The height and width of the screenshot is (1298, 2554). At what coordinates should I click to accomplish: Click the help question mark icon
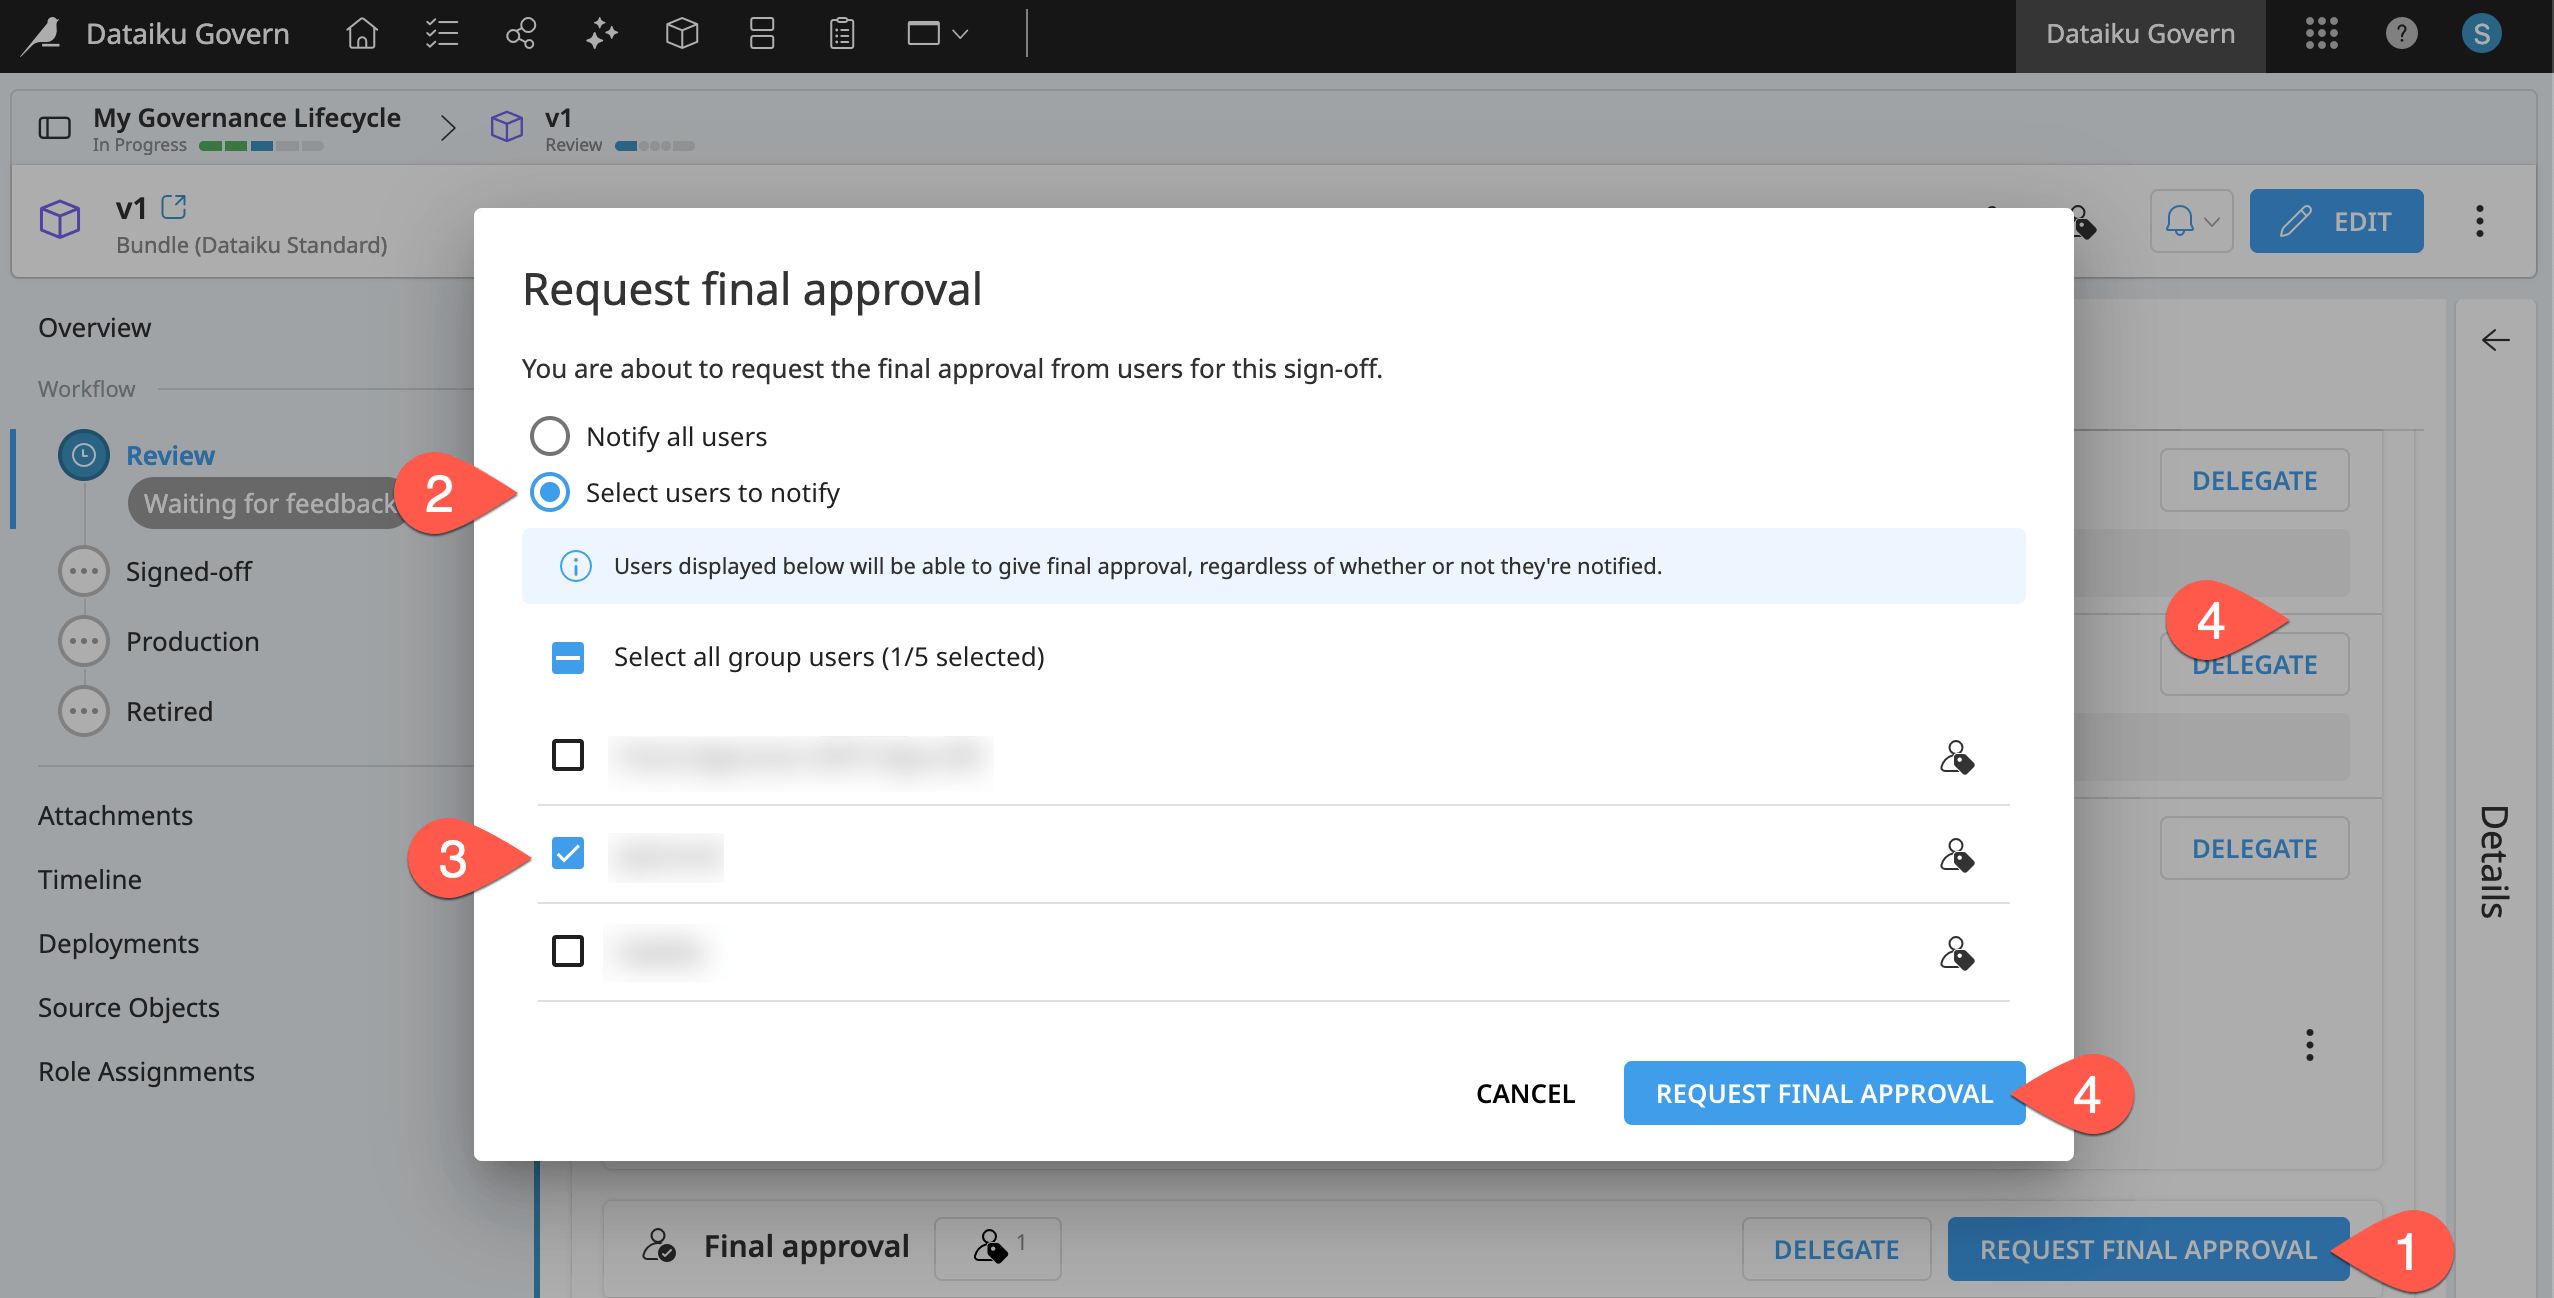[2402, 34]
